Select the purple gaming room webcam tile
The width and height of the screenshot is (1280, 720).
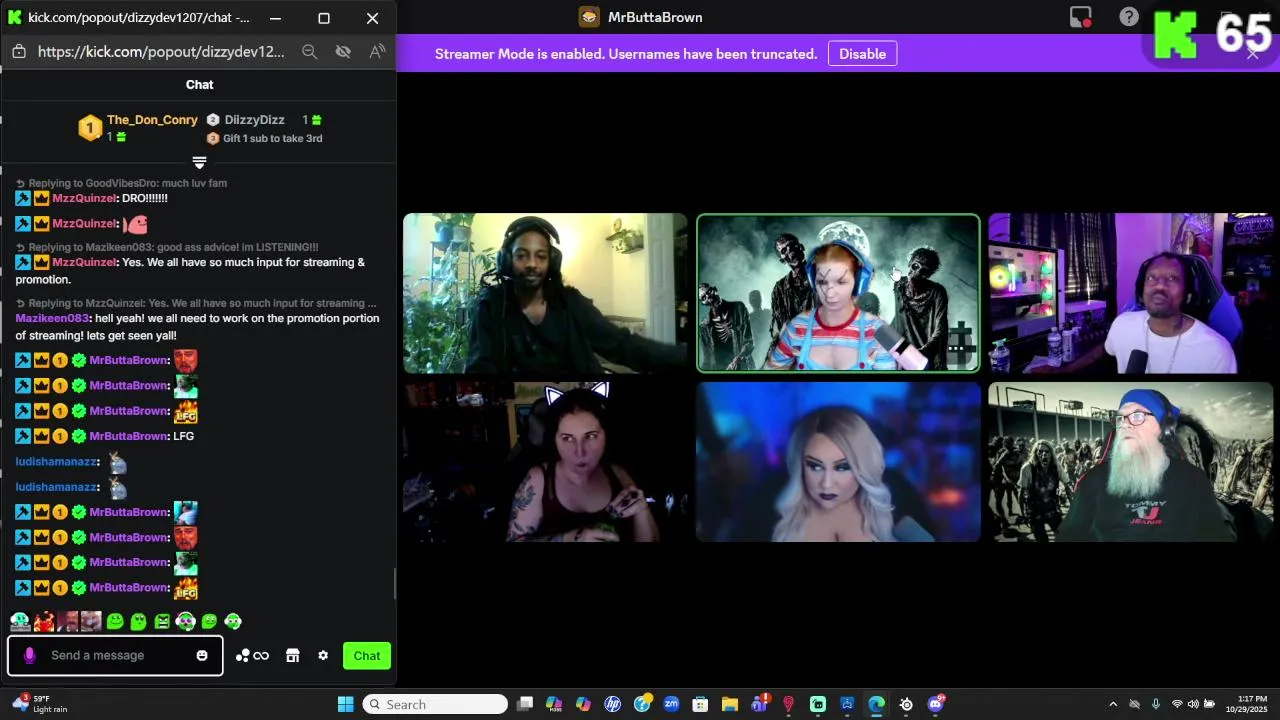tap(1131, 293)
